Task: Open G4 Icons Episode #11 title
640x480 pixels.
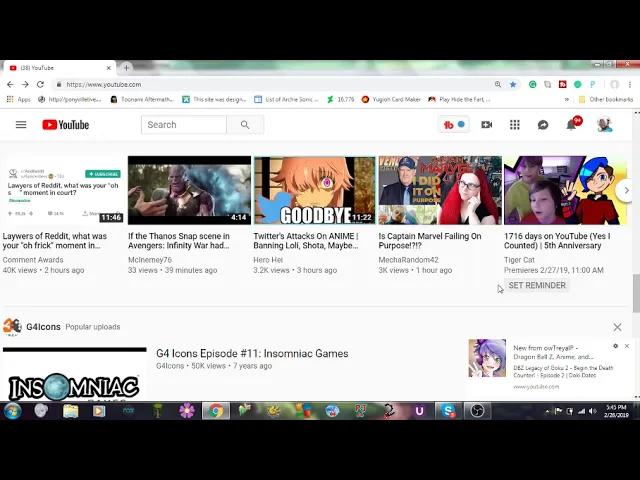Action: point(252,353)
